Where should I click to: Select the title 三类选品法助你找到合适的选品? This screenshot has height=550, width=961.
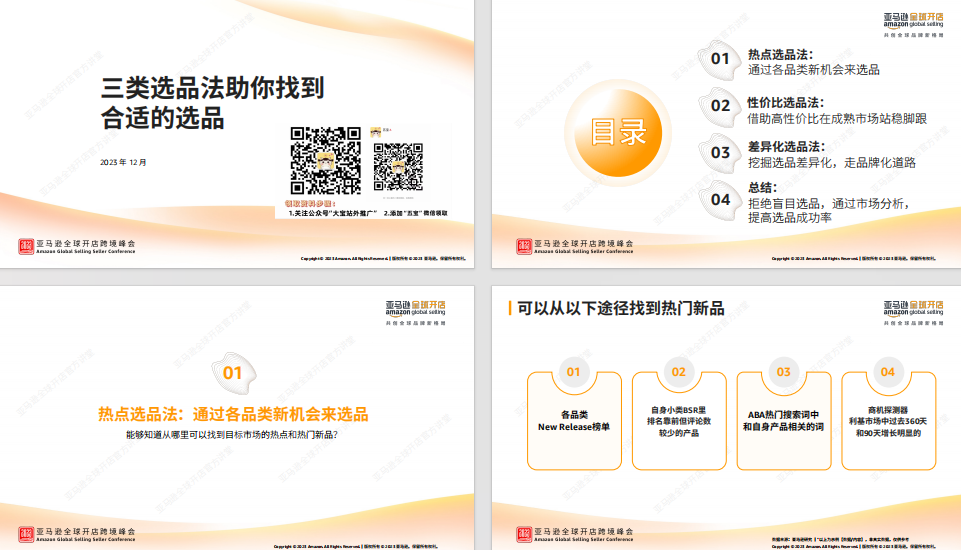pyautogui.click(x=212, y=103)
